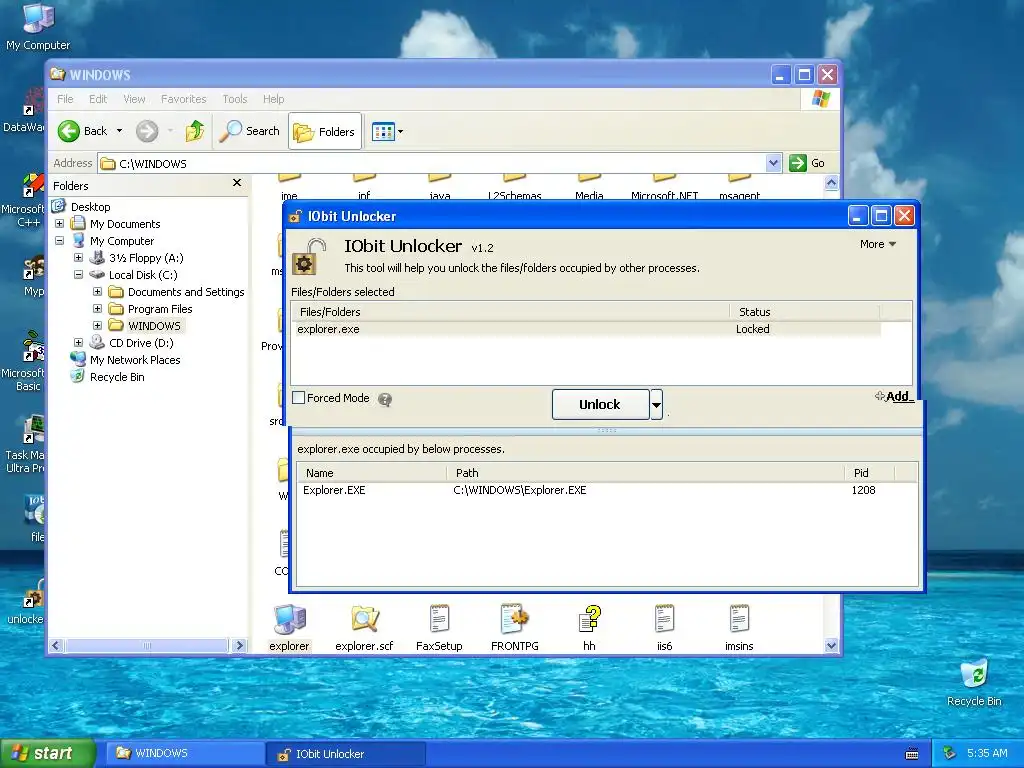Click the Unlock button
The height and width of the screenshot is (768, 1024).
[x=600, y=405]
